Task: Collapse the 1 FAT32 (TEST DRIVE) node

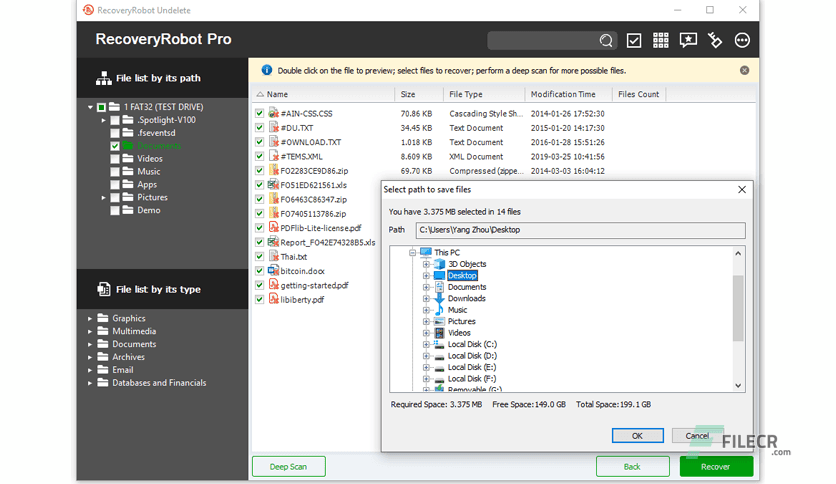Action: click(x=90, y=107)
